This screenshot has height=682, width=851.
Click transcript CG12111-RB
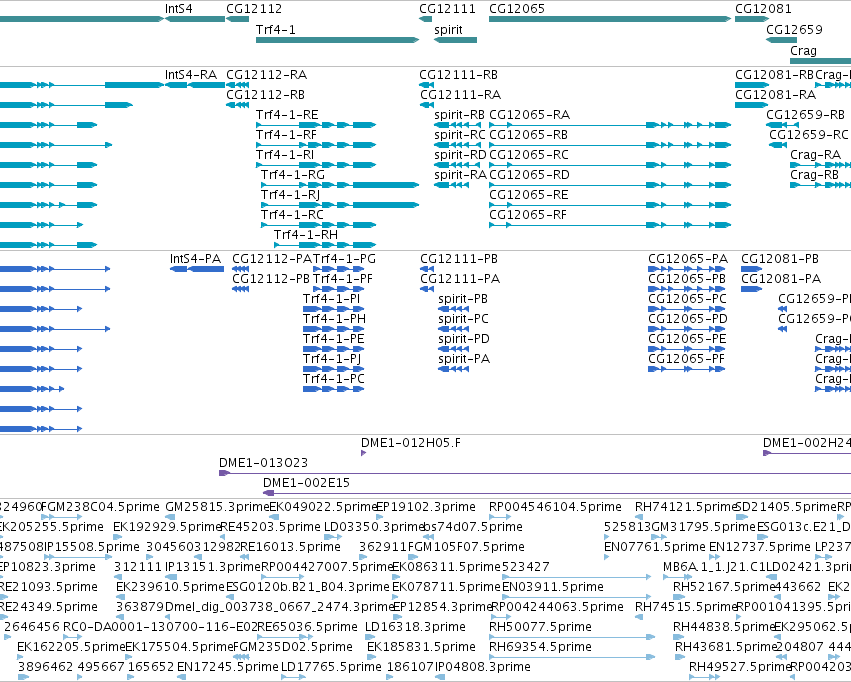pos(427,85)
